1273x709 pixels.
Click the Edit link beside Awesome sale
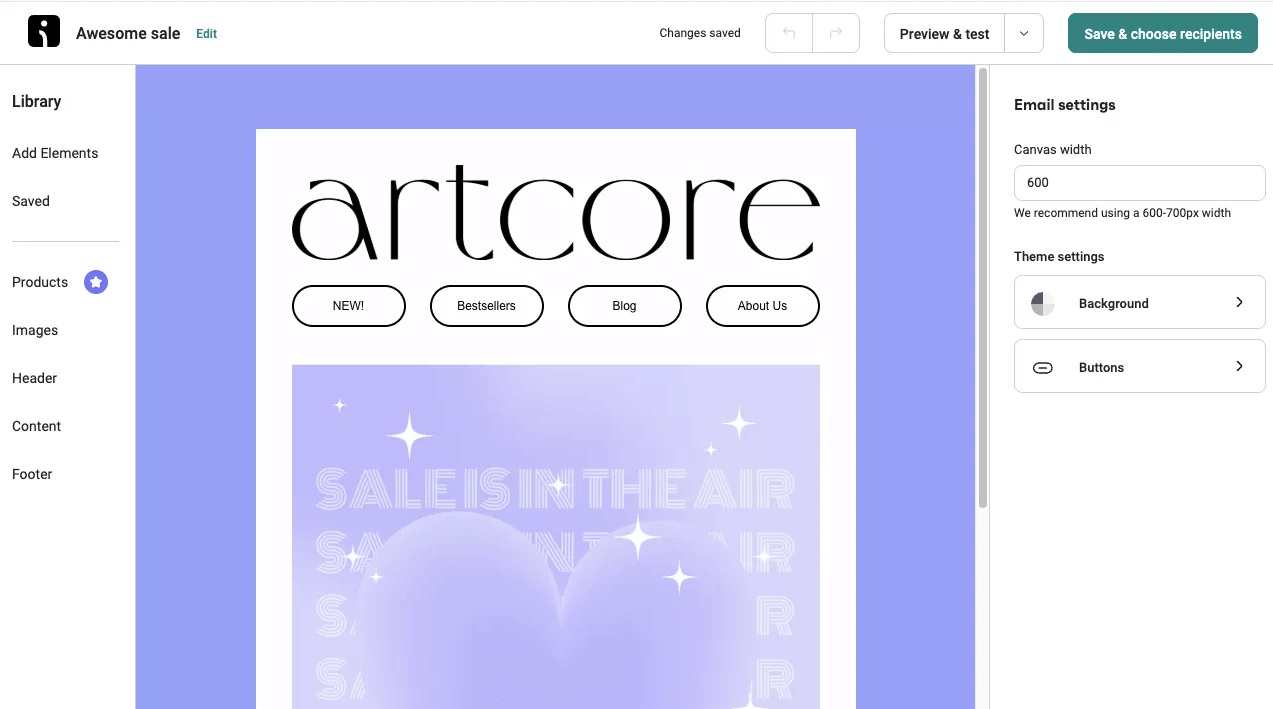[x=206, y=33]
